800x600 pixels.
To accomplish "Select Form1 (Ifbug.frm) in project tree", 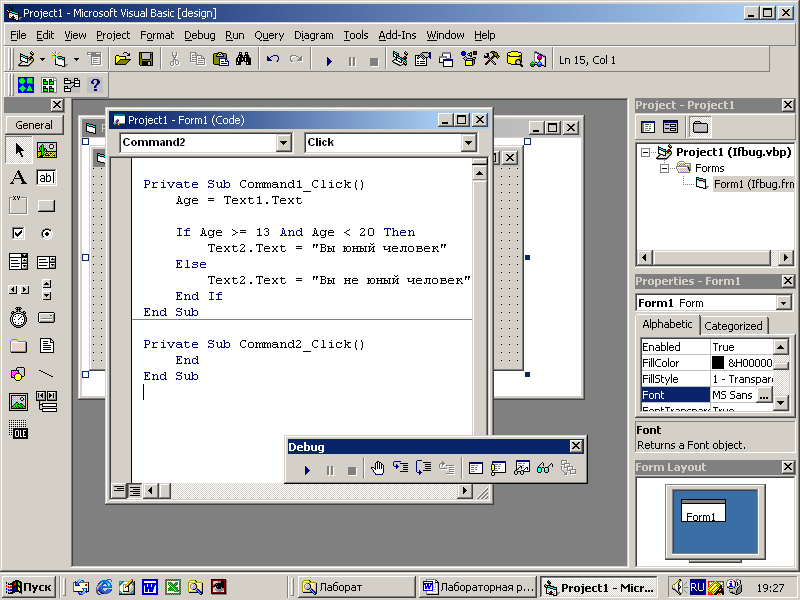I will [753, 184].
